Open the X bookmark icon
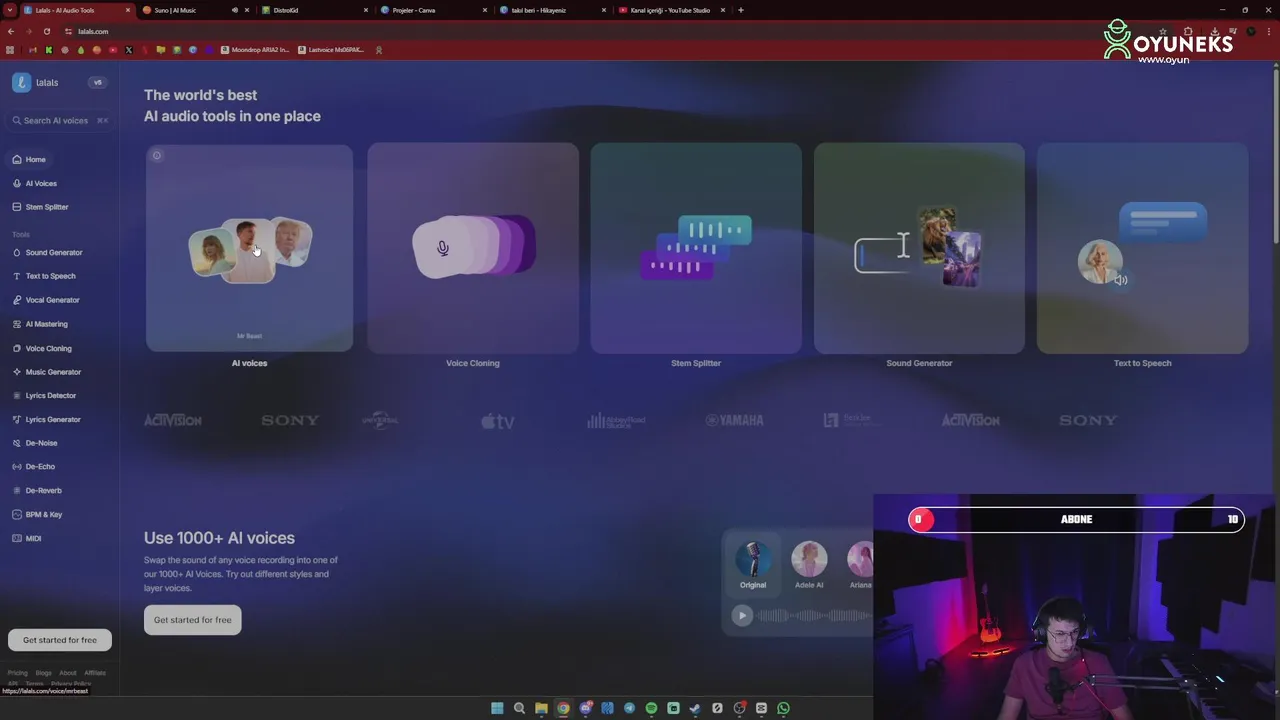The image size is (1280, 720). click(x=128, y=50)
